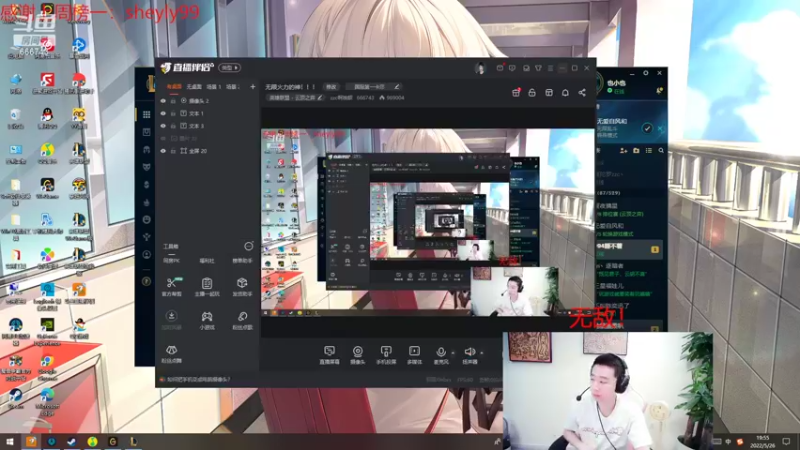Click the 修改 button beside stream title
Viewport: 800px width, 450px height.
click(x=332, y=87)
